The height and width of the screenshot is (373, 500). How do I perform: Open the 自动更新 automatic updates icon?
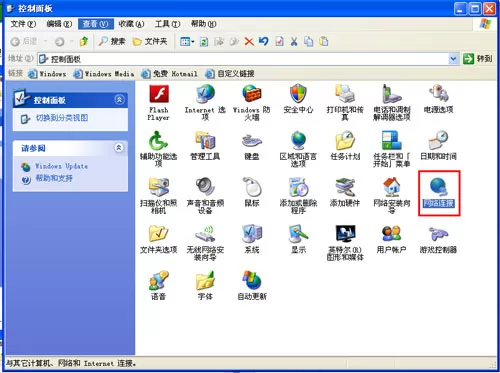click(x=252, y=286)
